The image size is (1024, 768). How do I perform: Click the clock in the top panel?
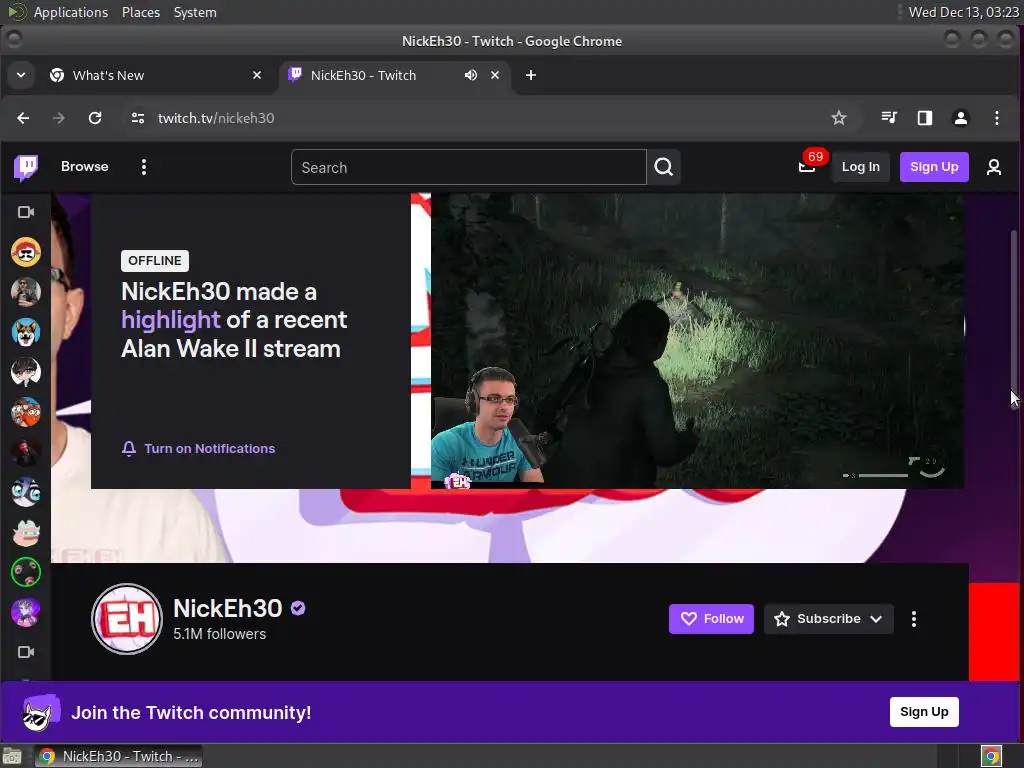(963, 12)
